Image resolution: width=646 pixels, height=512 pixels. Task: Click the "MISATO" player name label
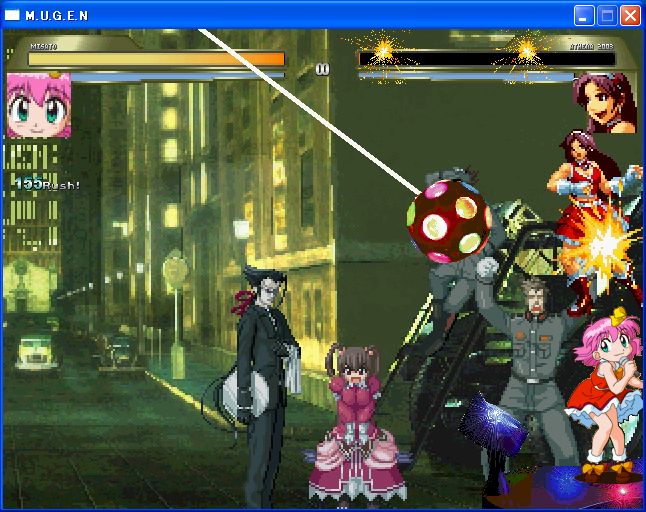(44, 47)
